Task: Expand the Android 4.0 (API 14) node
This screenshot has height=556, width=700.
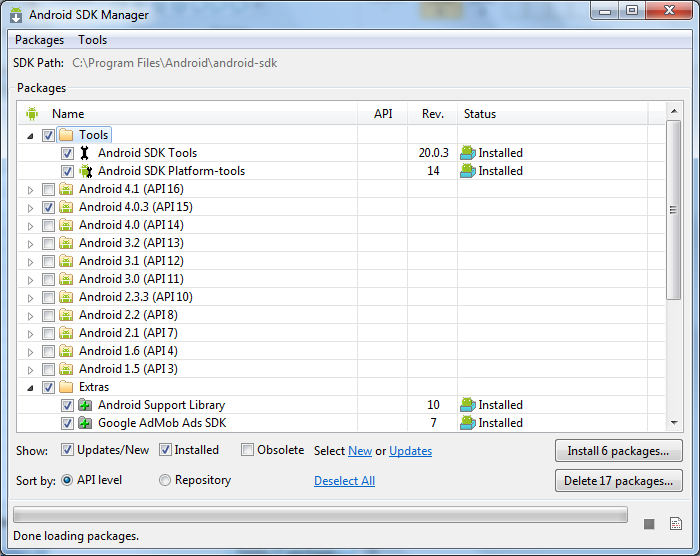Action: [x=30, y=226]
